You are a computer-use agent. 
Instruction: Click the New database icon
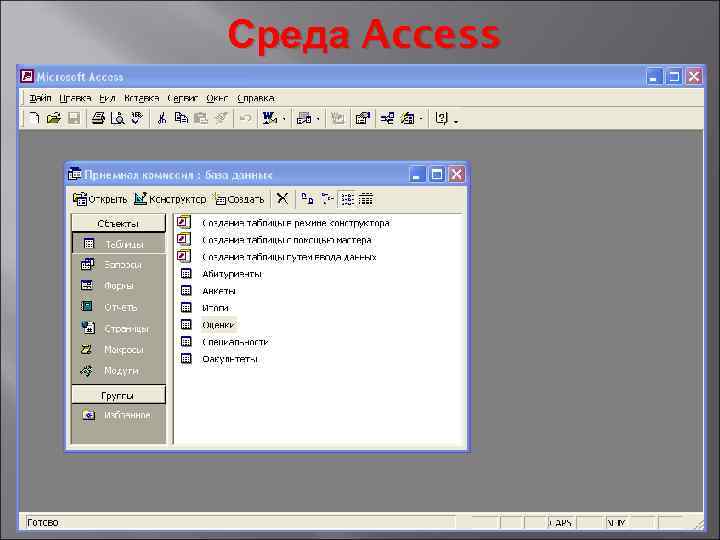coord(34,118)
